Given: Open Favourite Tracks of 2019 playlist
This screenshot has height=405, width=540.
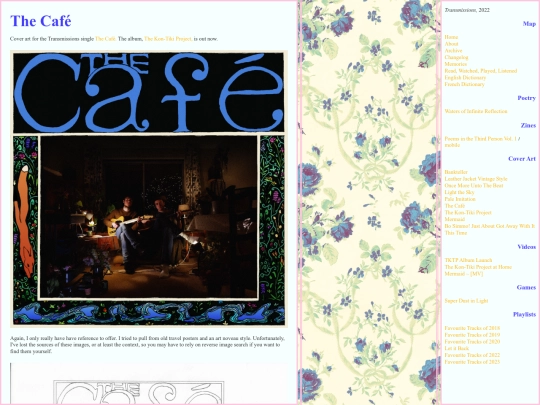Looking at the screenshot, I should [472, 335].
